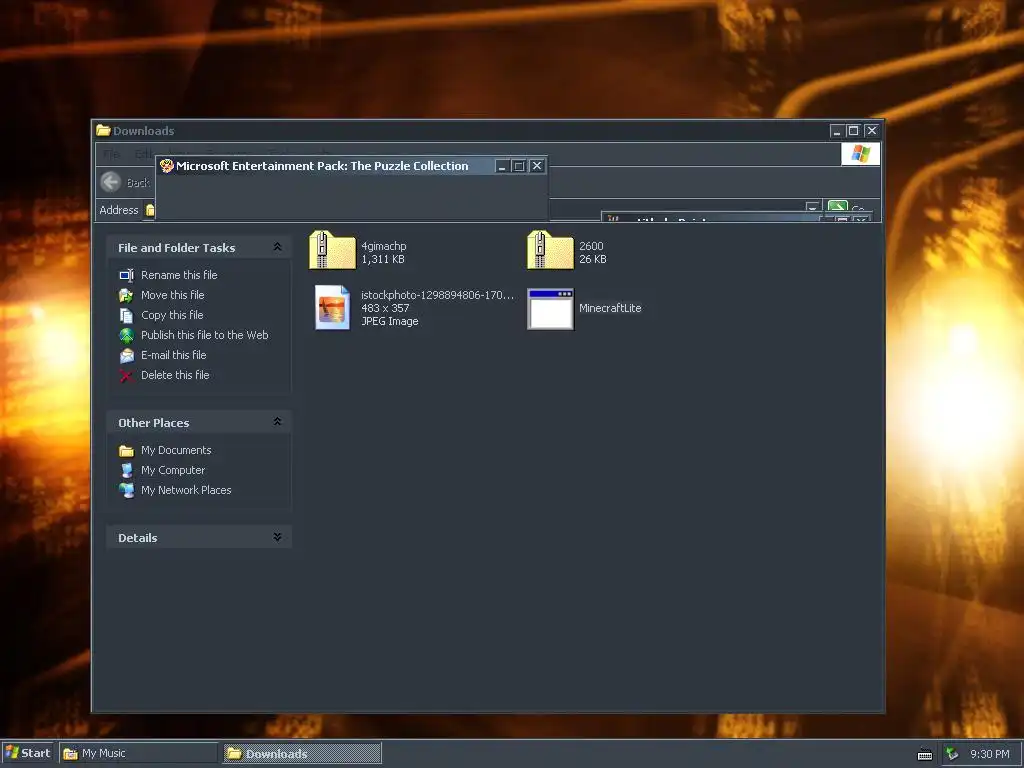Click the Publish this file globe icon
The width and height of the screenshot is (1024, 768).
(127, 336)
